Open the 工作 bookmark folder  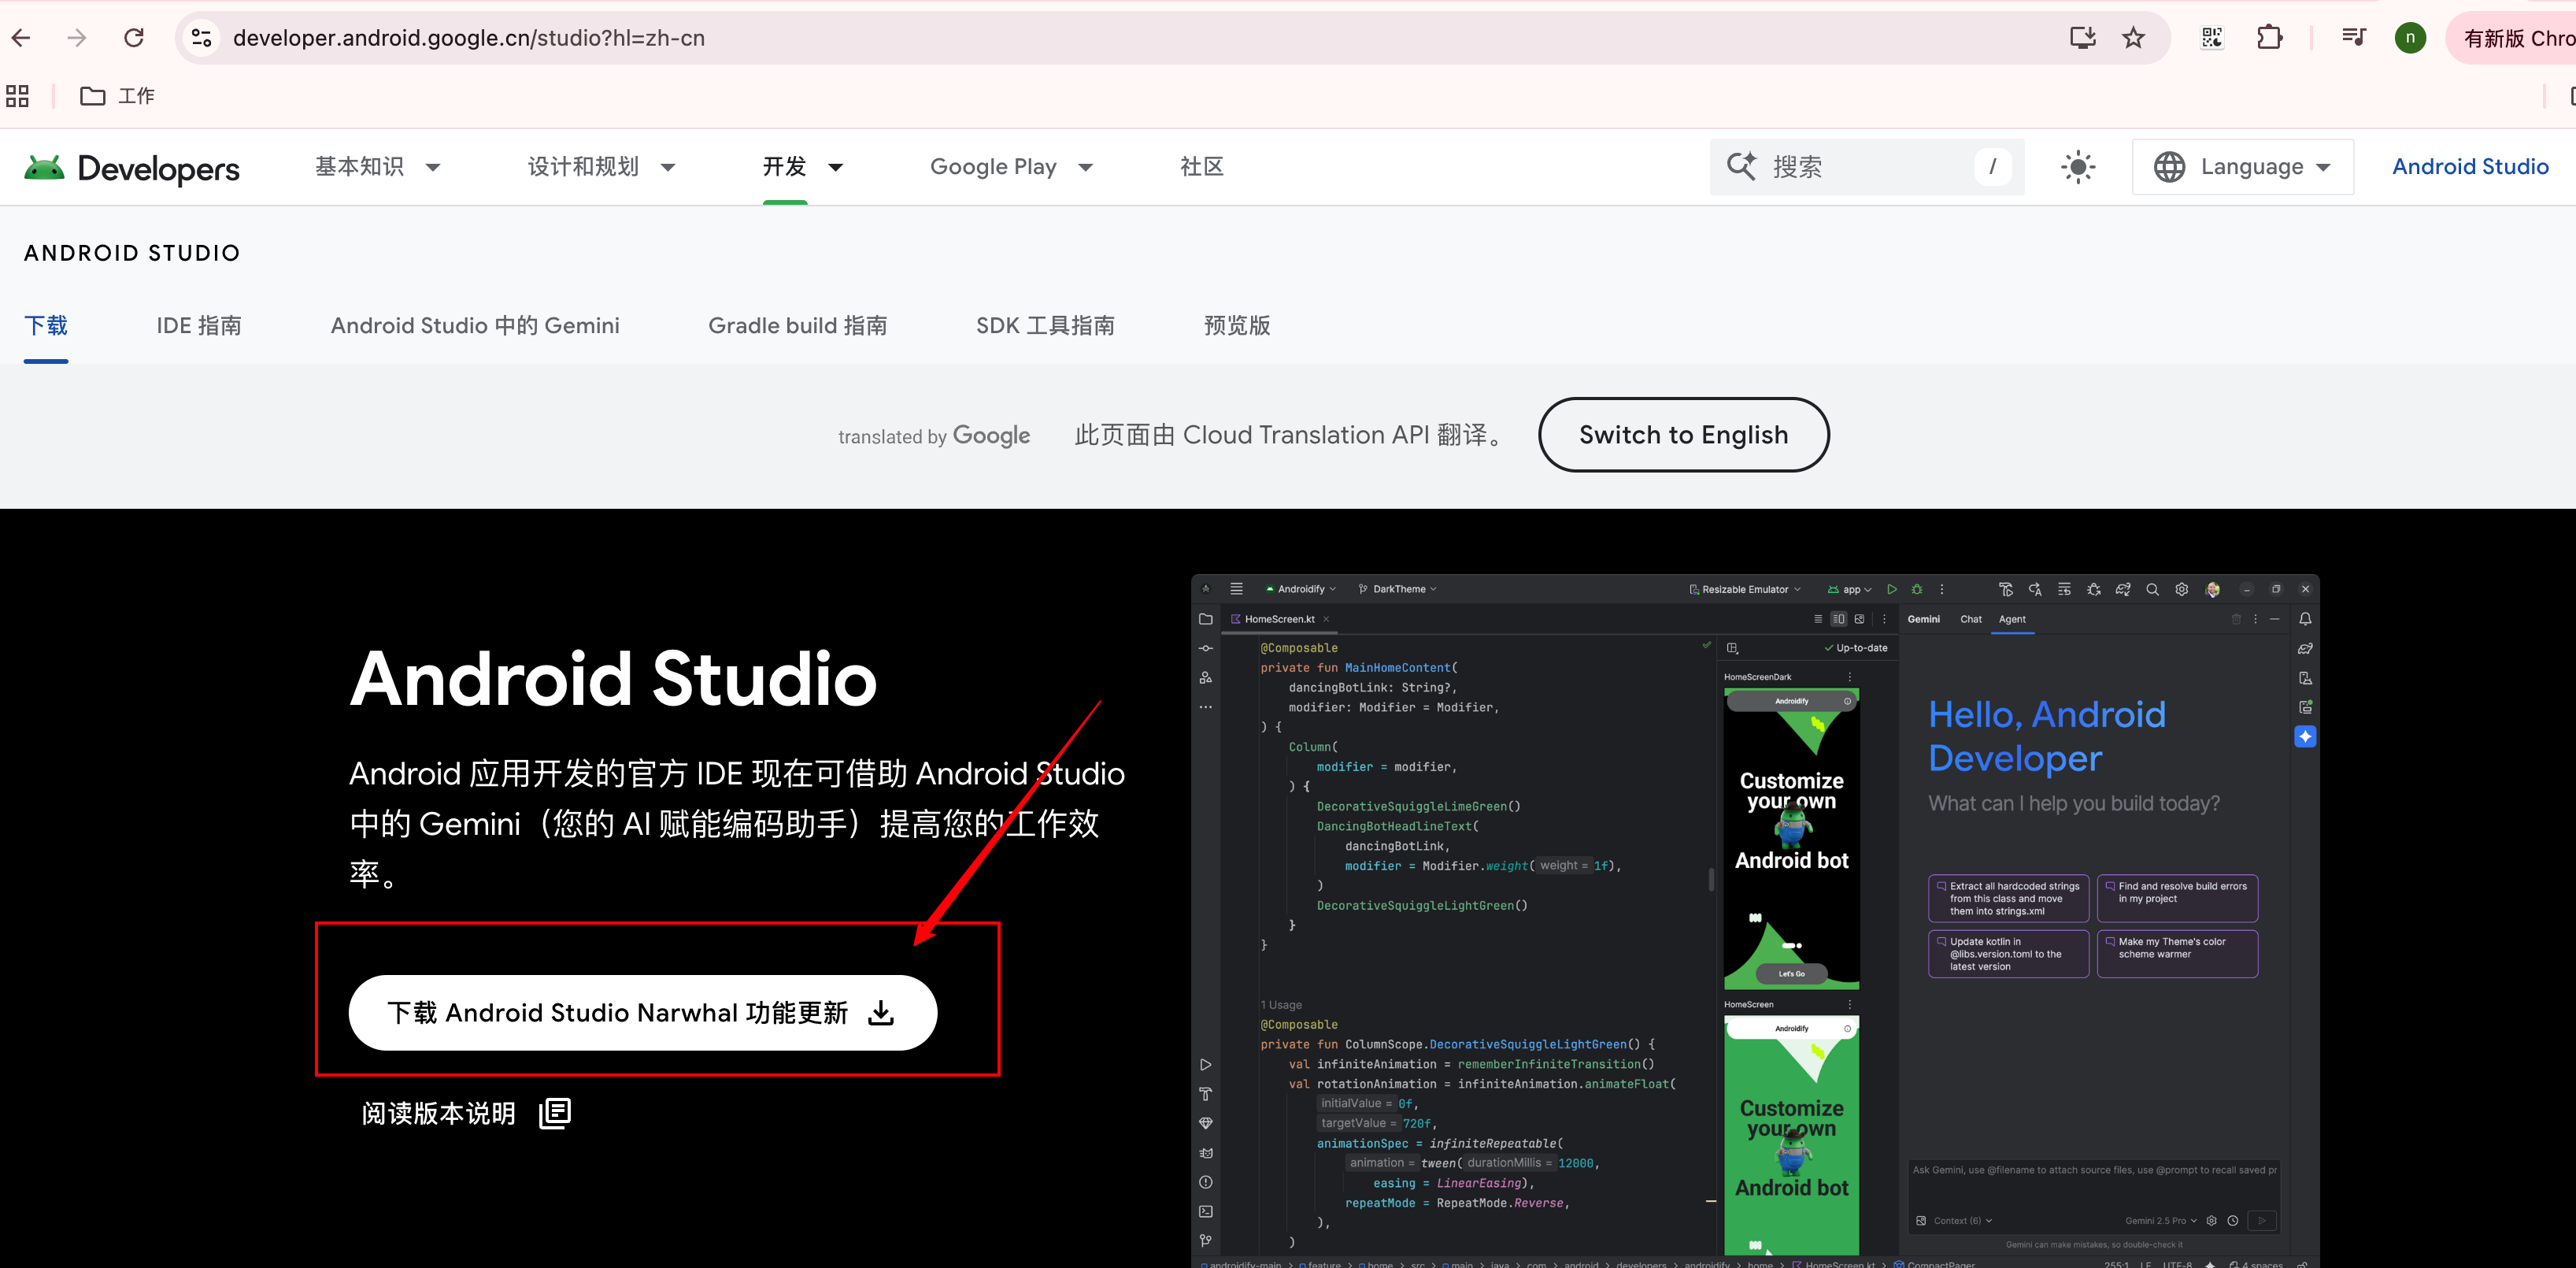coord(117,96)
